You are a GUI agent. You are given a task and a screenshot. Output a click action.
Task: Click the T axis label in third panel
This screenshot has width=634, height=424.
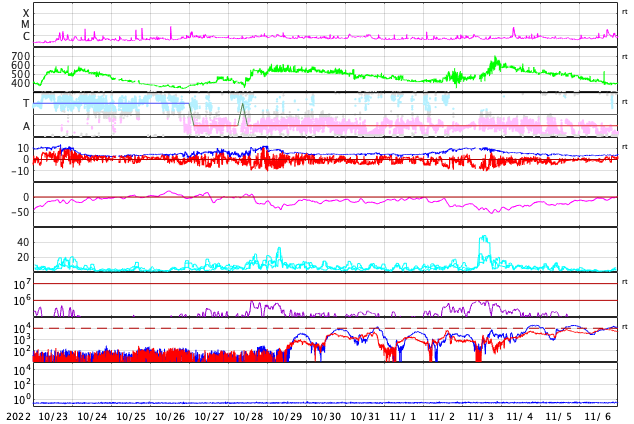coord(26,103)
